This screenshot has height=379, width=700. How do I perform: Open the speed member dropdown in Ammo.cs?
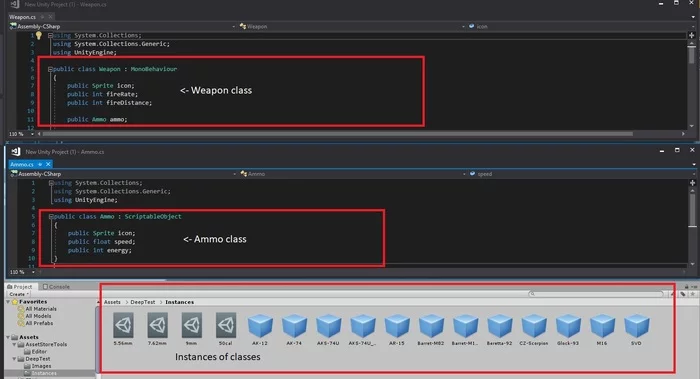click(582, 174)
